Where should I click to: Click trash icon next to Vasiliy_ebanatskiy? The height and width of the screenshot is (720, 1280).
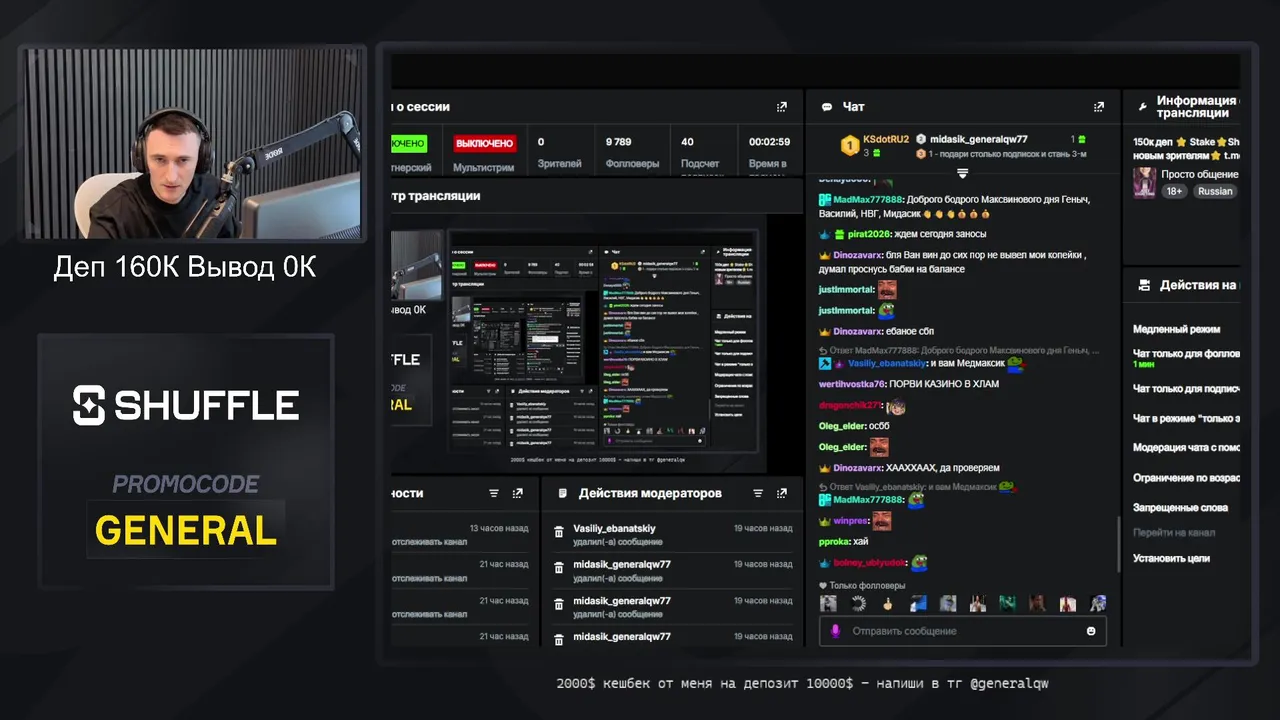tap(559, 533)
